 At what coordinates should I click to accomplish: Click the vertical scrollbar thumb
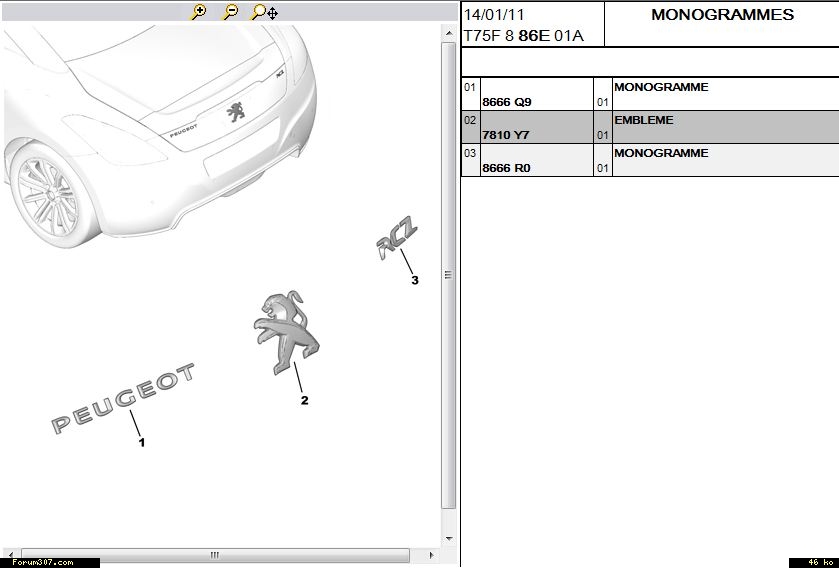pyautogui.click(x=449, y=275)
